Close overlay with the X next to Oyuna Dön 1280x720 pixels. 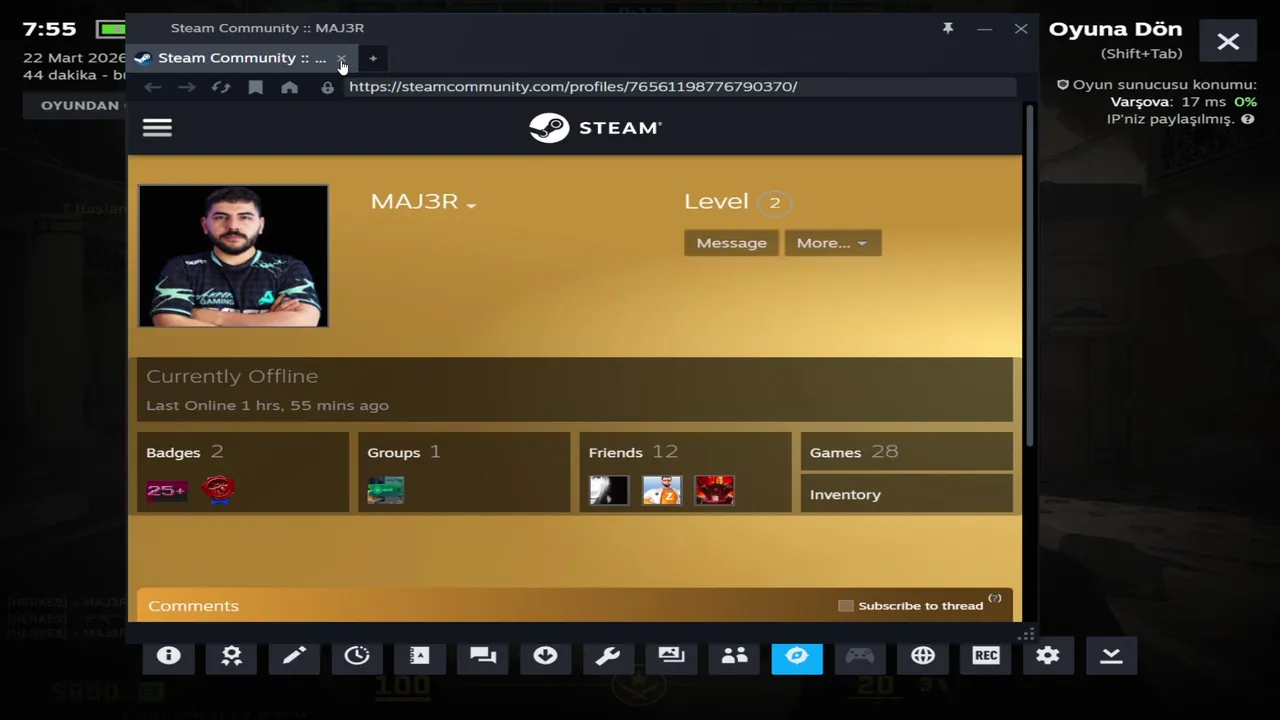pyautogui.click(x=1228, y=41)
